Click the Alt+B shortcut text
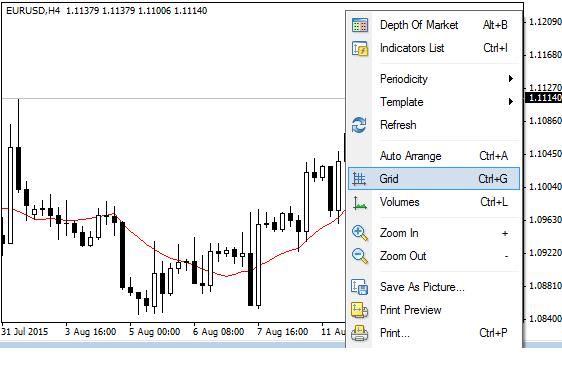 pyautogui.click(x=495, y=25)
